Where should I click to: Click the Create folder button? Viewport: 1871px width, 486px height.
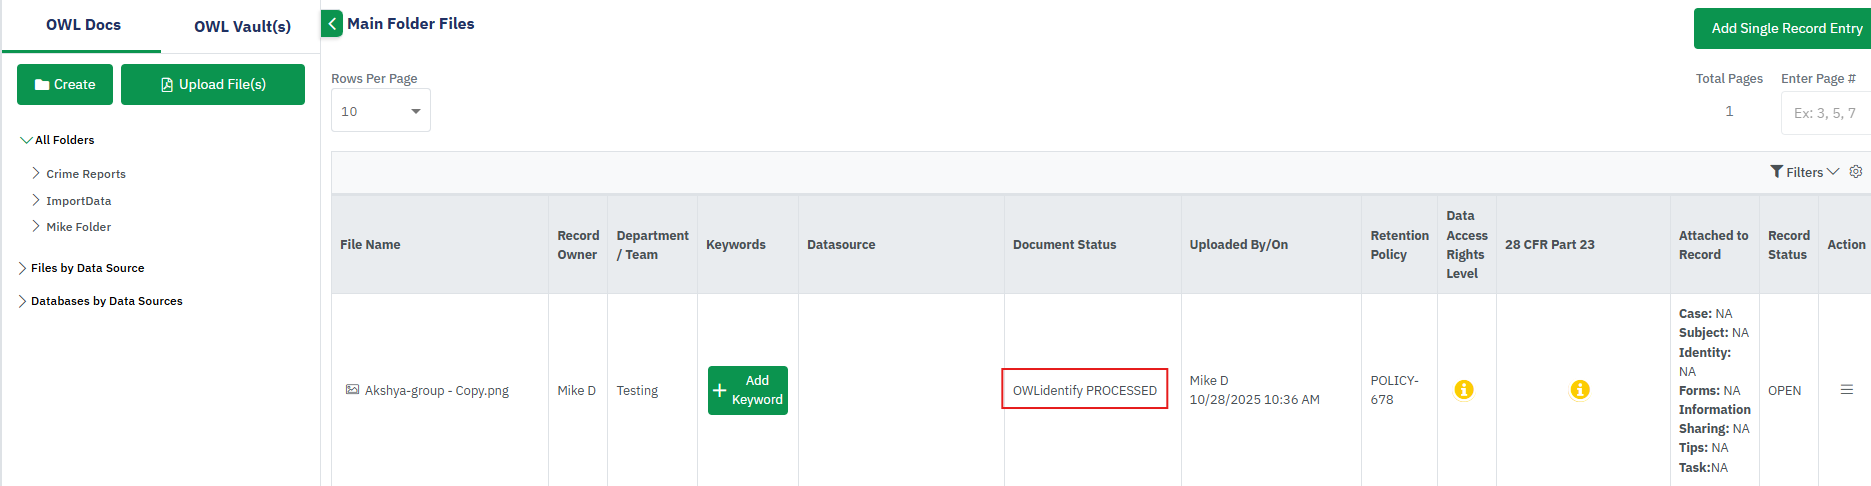65,85
